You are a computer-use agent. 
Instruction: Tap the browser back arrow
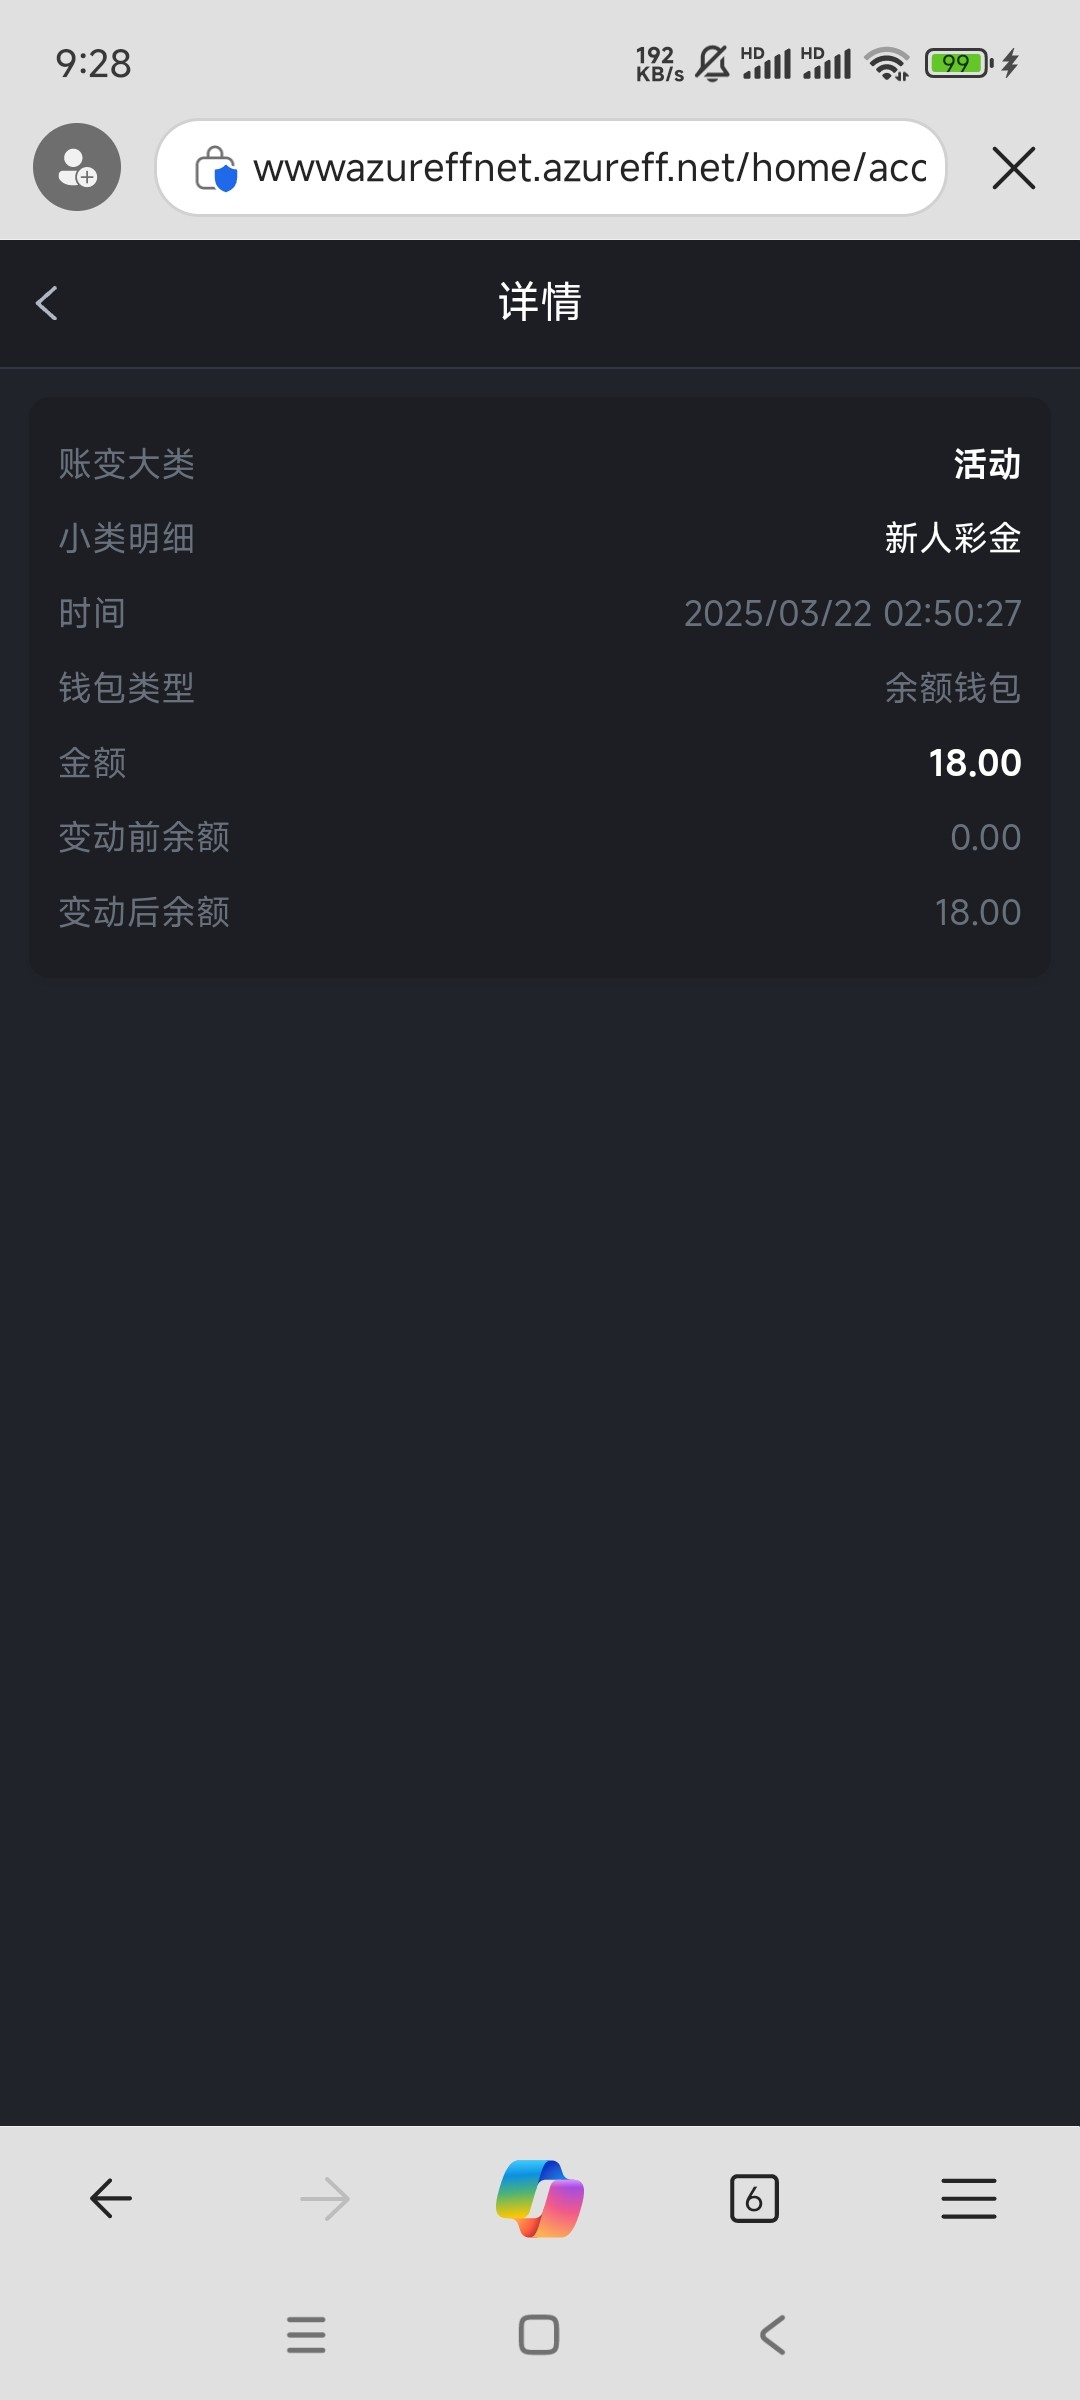coord(111,2199)
